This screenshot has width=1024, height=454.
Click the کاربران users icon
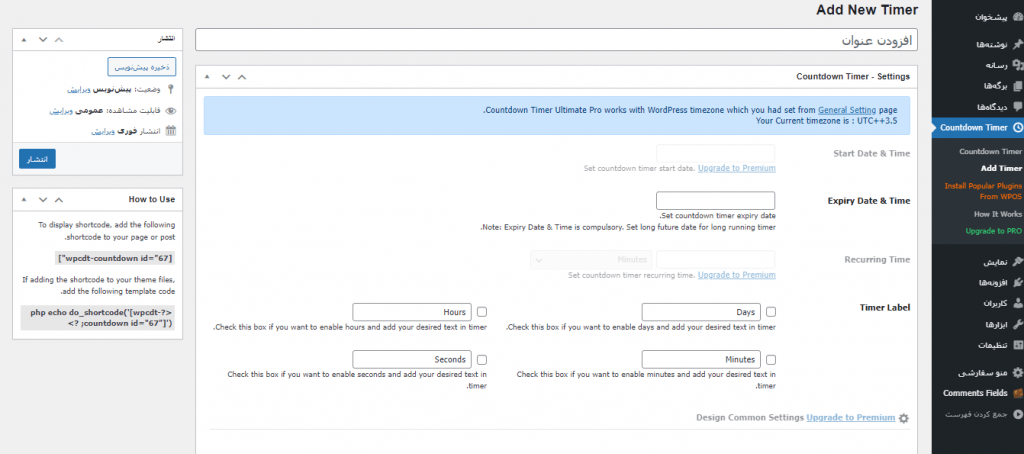1017,304
